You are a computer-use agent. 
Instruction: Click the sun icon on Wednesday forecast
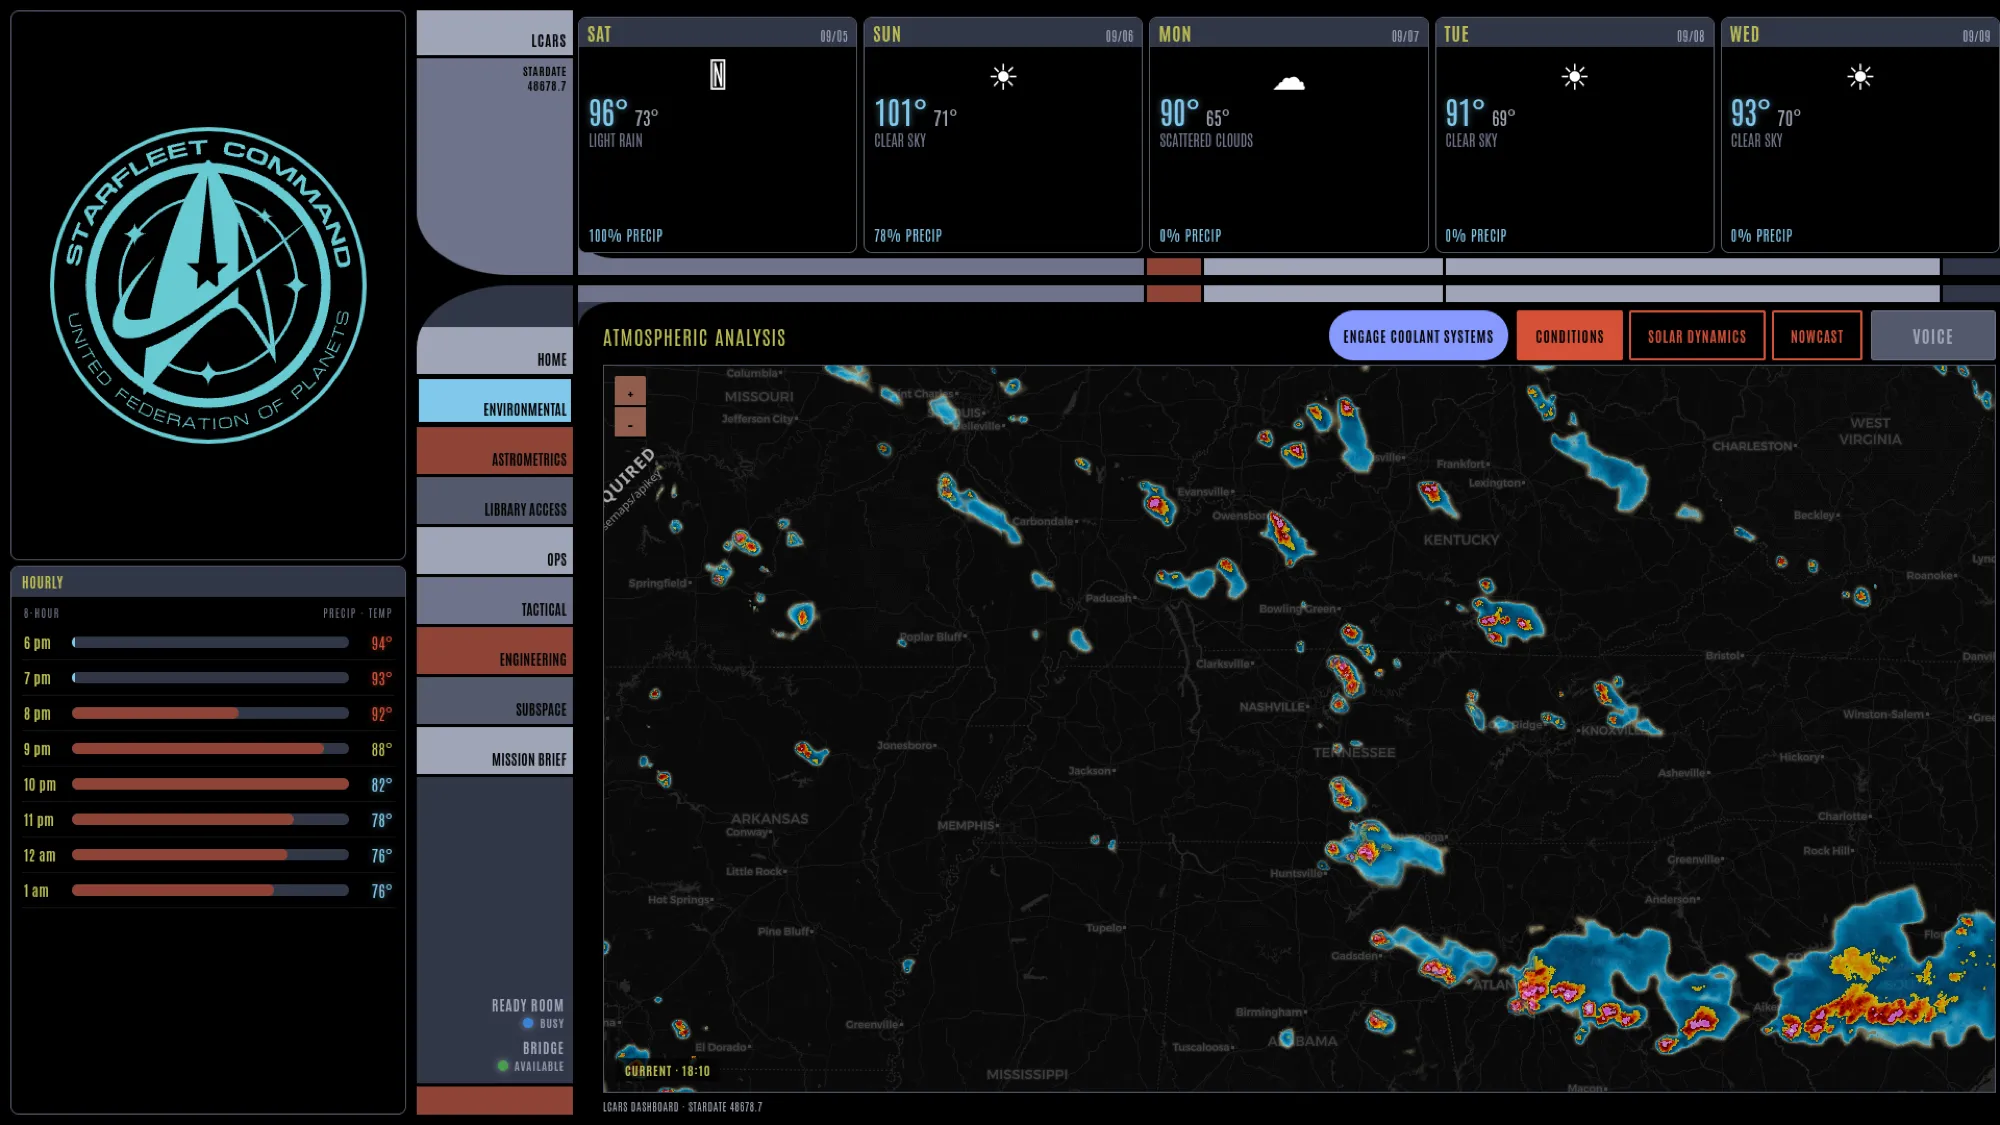coord(1860,77)
